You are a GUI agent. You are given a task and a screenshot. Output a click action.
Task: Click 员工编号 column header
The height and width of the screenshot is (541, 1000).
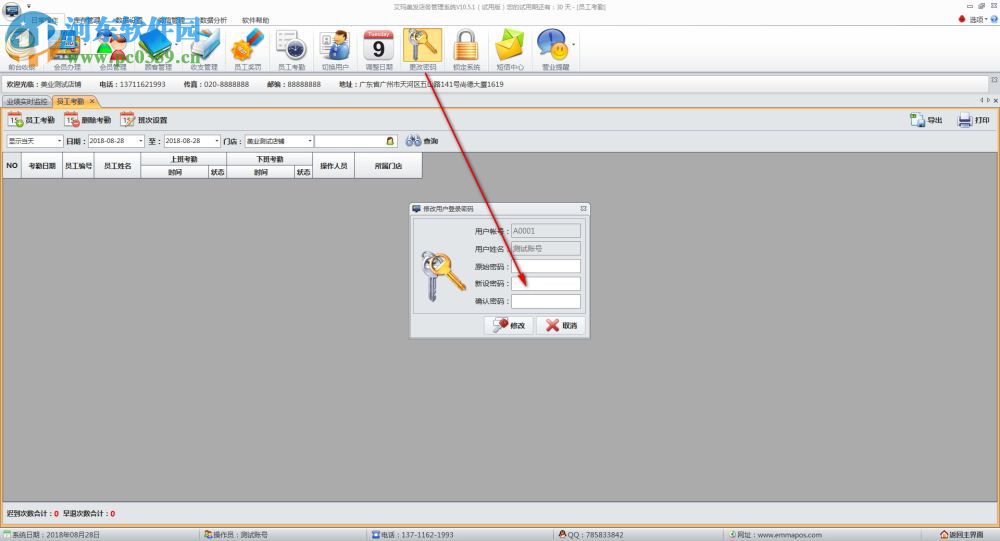click(x=78, y=165)
